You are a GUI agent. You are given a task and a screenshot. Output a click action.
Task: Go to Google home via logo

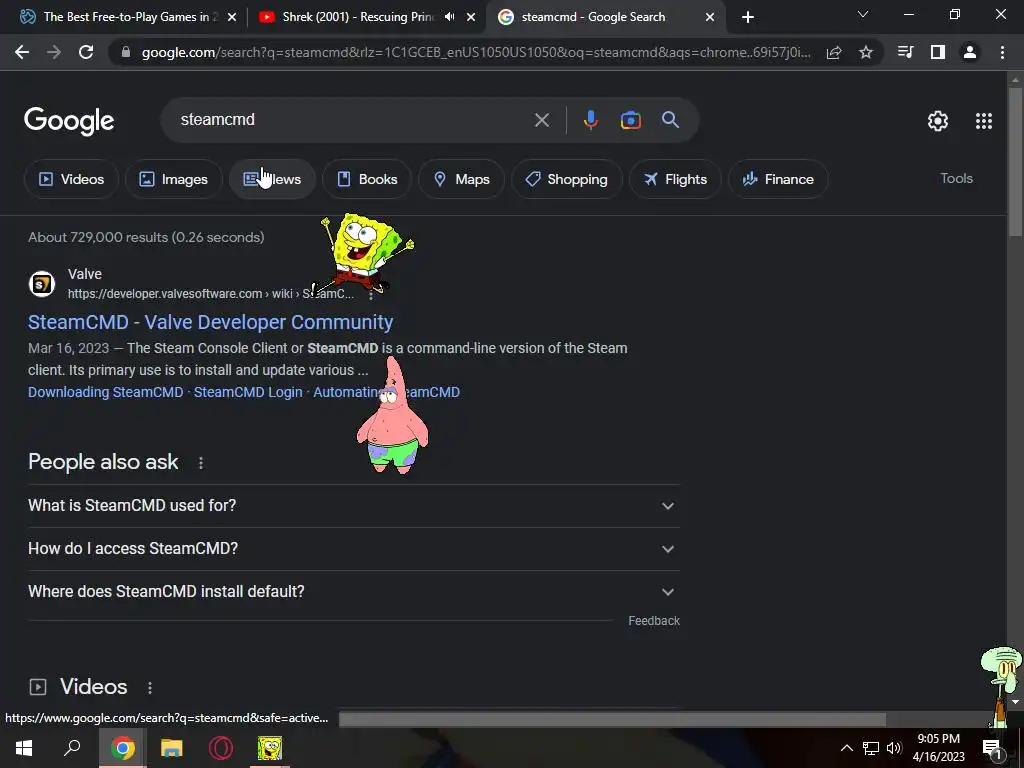tap(69, 121)
